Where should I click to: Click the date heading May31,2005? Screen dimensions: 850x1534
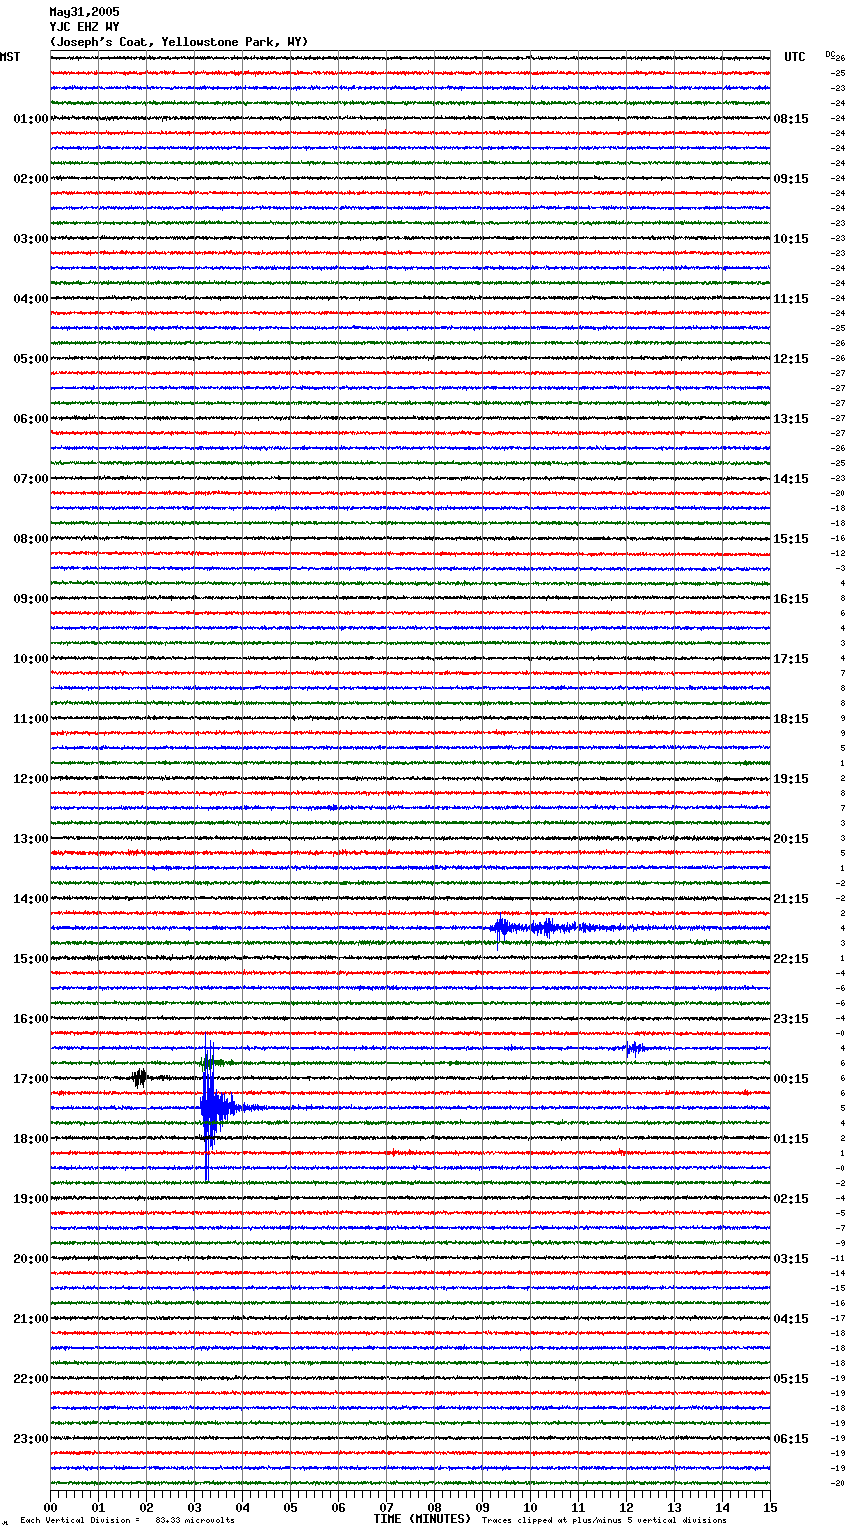tap(84, 12)
